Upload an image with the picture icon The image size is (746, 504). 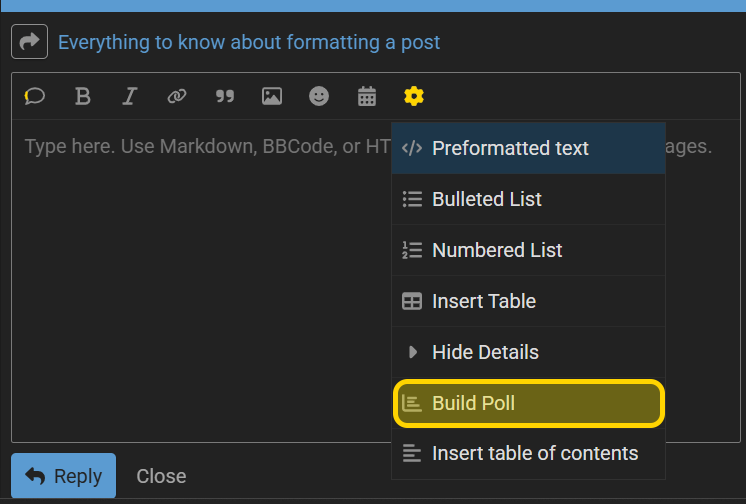[x=272, y=96]
